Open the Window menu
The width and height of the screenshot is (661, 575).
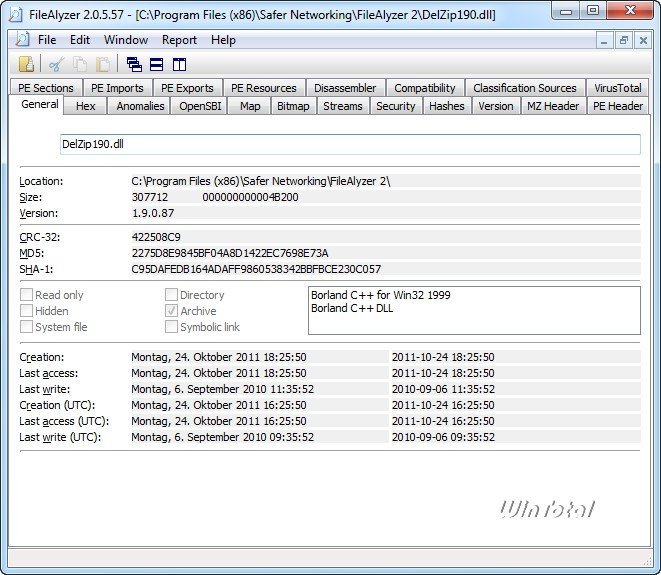[126, 40]
